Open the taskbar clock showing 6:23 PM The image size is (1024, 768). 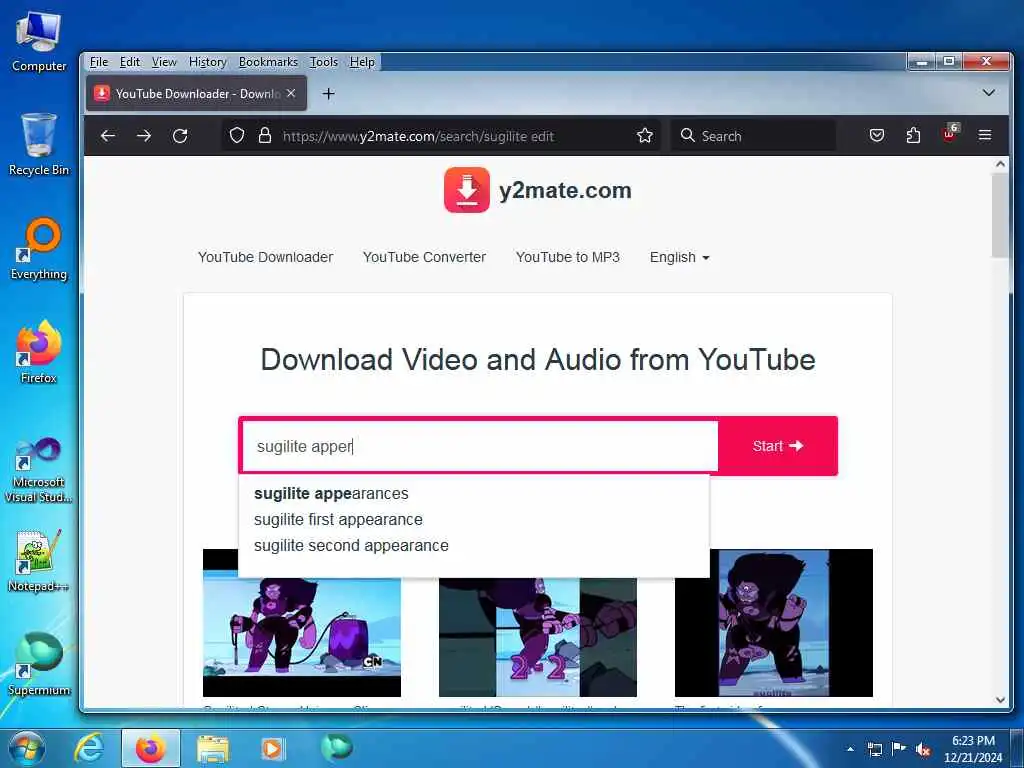click(973, 749)
